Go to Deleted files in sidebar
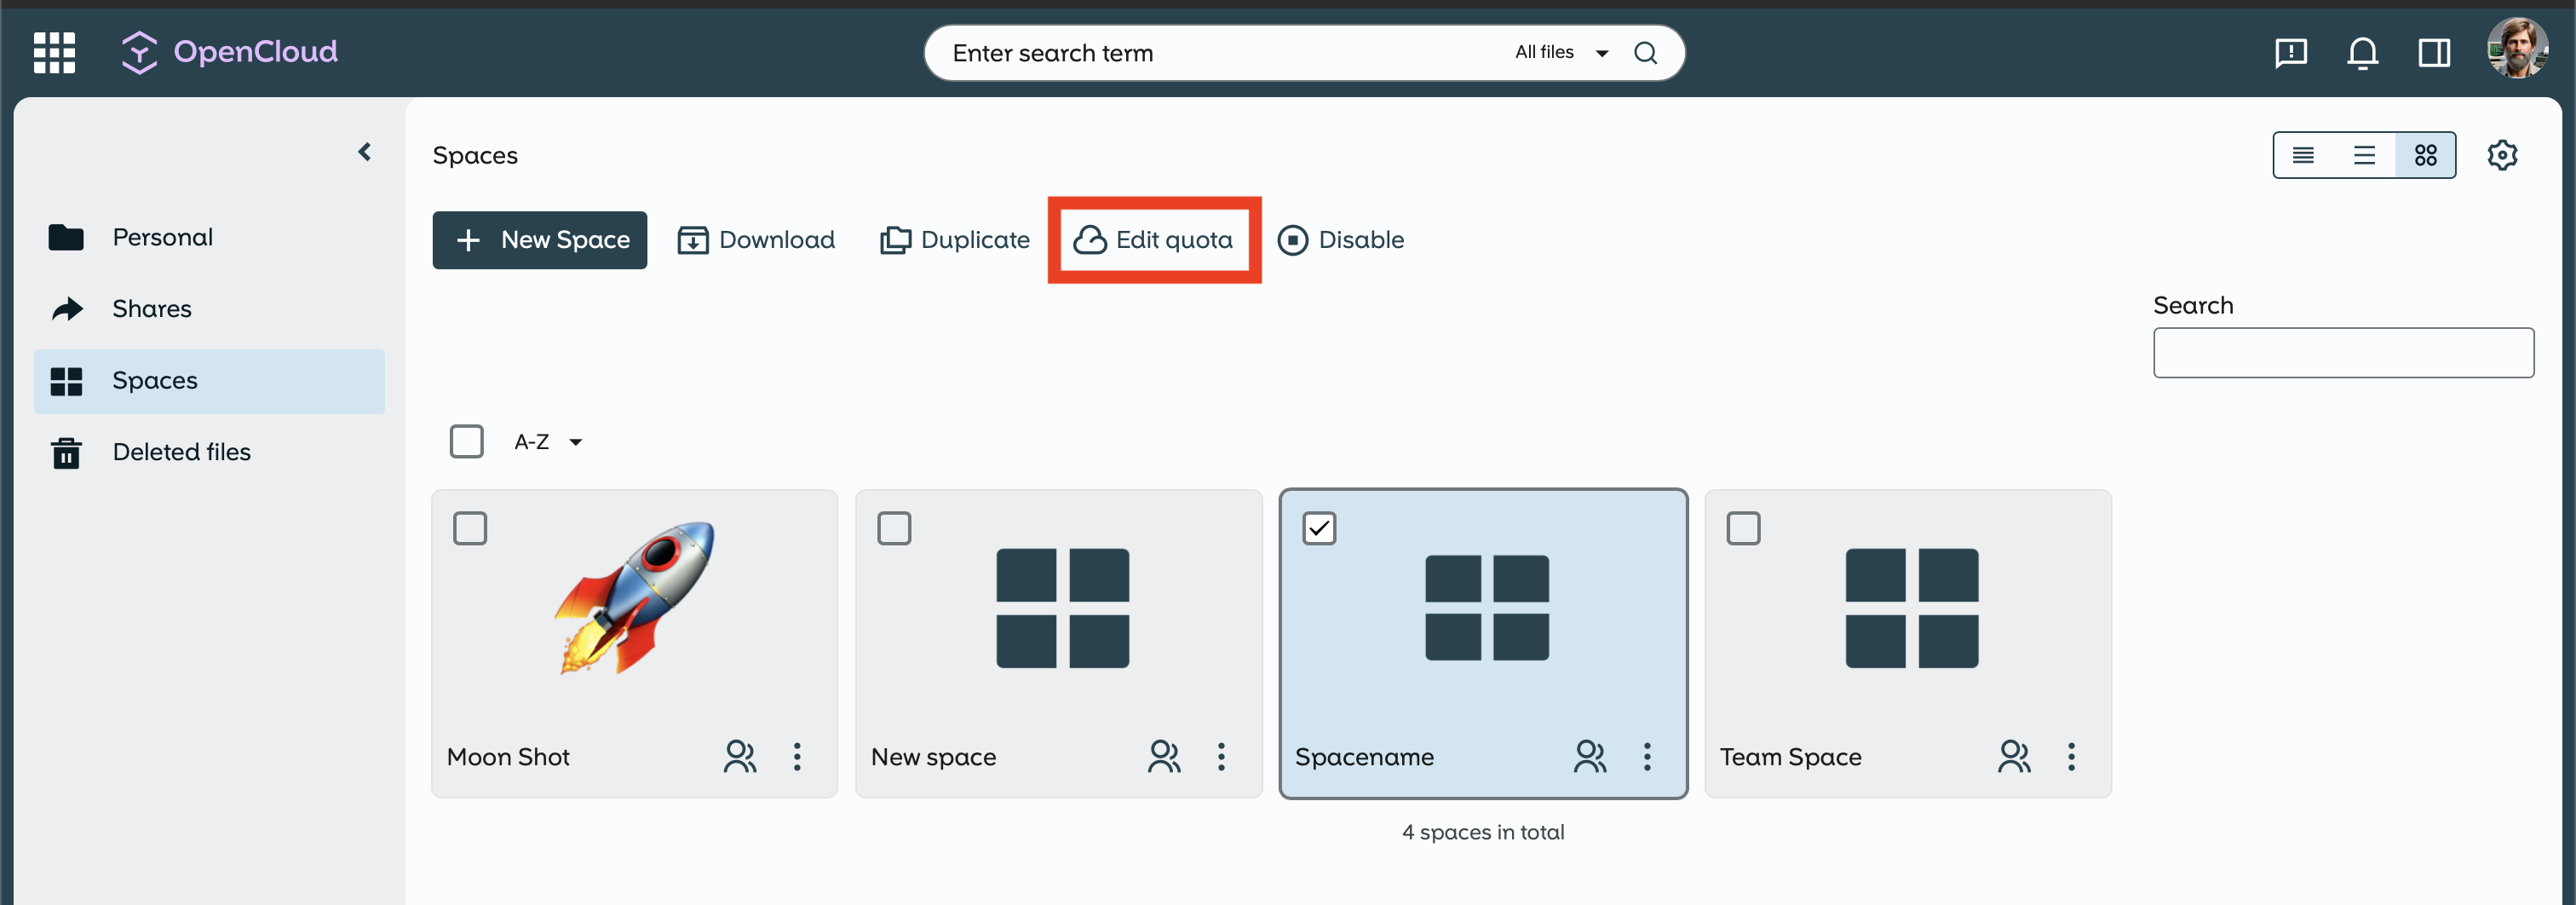The height and width of the screenshot is (905, 2576). tap(181, 452)
